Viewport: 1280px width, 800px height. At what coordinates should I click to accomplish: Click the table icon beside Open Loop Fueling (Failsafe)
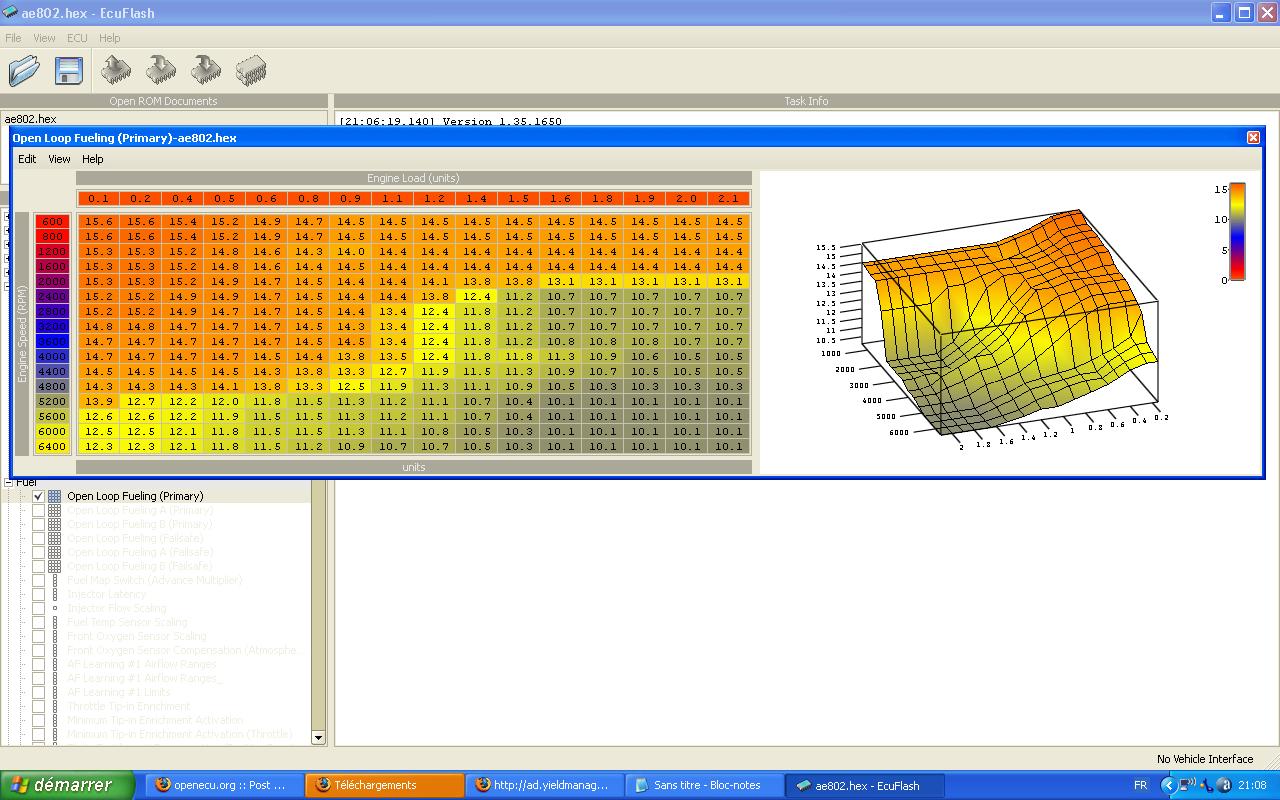point(55,538)
